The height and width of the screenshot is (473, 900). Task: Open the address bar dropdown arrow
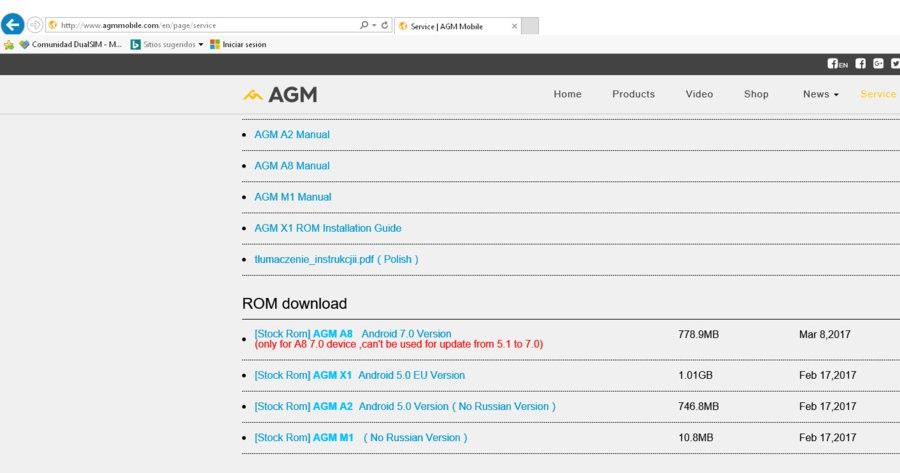tap(374, 25)
